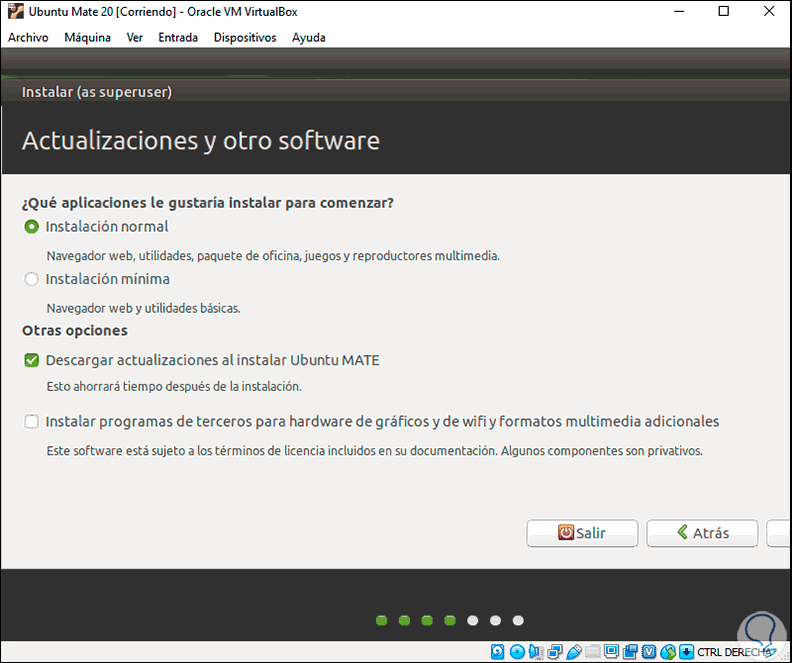Viewport: 792px width, 663px height.
Task: Click the '¿Qué aplicaciones le gustaría instalar para comenzar?' question
Action: pyautogui.click(x=208, y=202)
